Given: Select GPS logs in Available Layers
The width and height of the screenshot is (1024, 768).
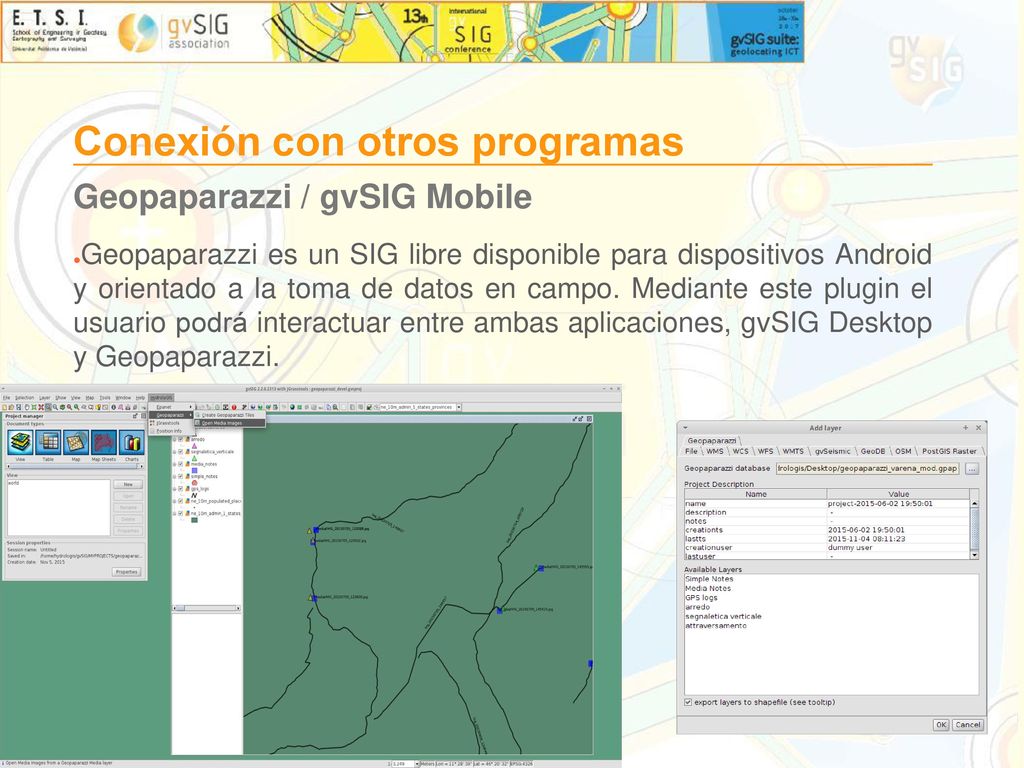Looking at the screenshot, I should [701, 598].
